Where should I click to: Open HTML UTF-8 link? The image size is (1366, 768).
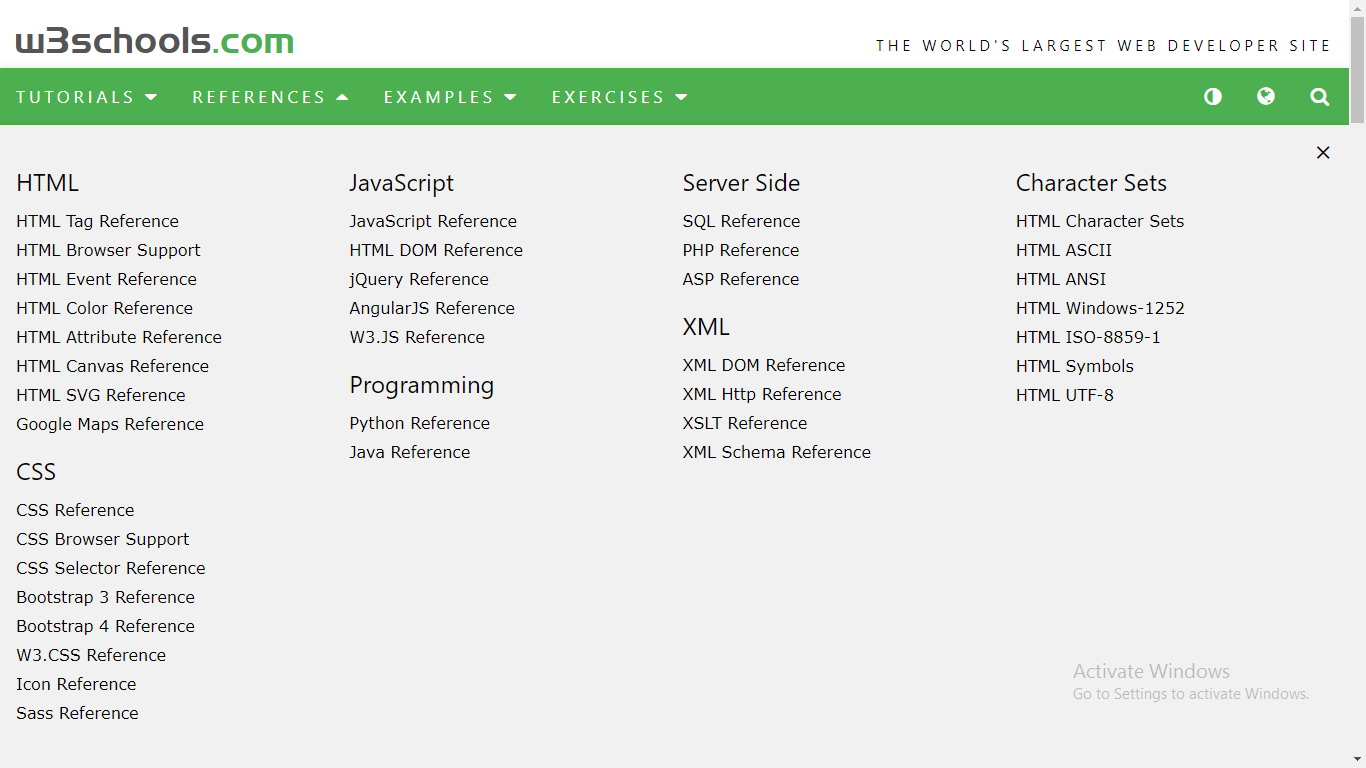[x=1065, y=395]
